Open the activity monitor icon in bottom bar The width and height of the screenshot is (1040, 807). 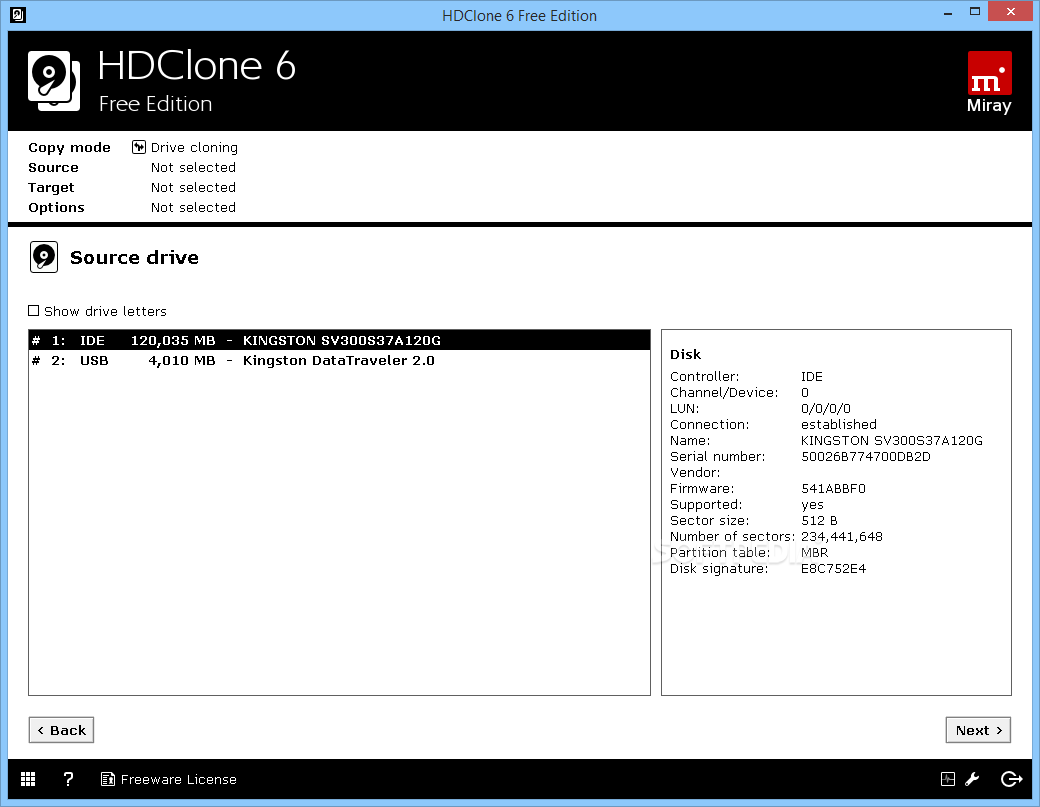point(948,779)
